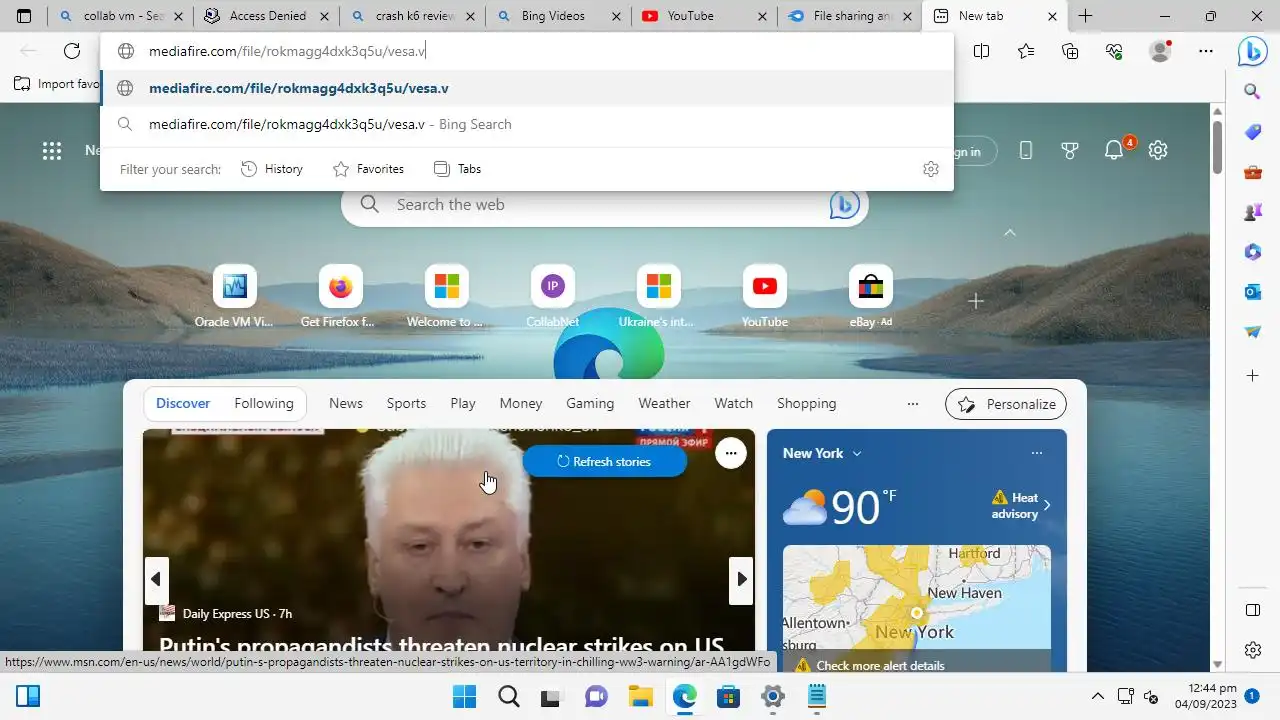Add a sidebar app with plus icon
Viewport: 1280px width, 720px height.
[x=1252, y=375]
